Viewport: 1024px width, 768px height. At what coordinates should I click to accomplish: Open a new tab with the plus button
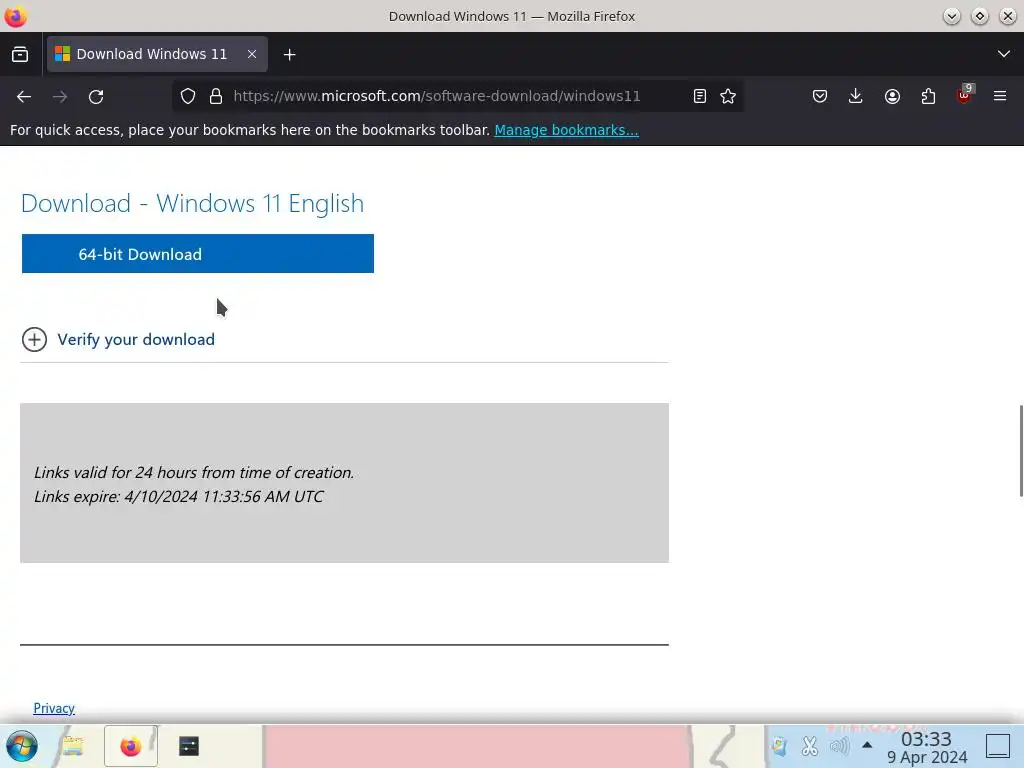[x=289, y=55]
